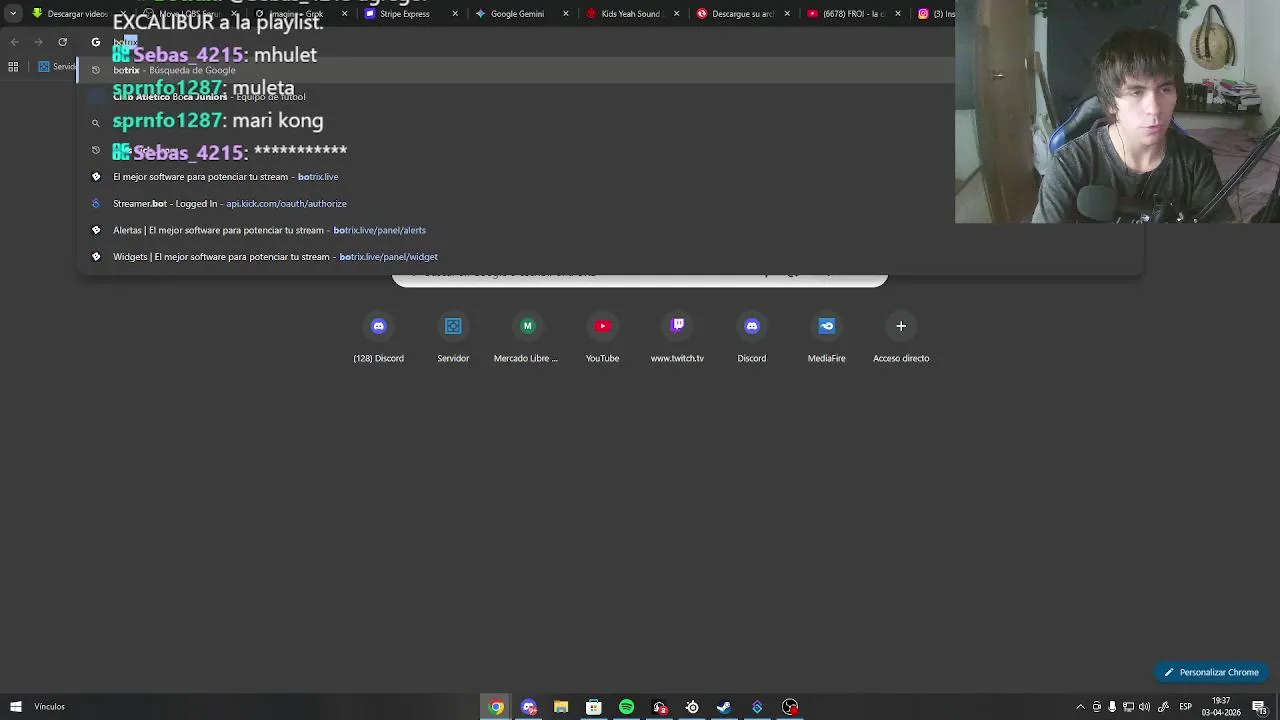
Task: Add a new shortcut with Acceso directo
Action: point(901,337)
